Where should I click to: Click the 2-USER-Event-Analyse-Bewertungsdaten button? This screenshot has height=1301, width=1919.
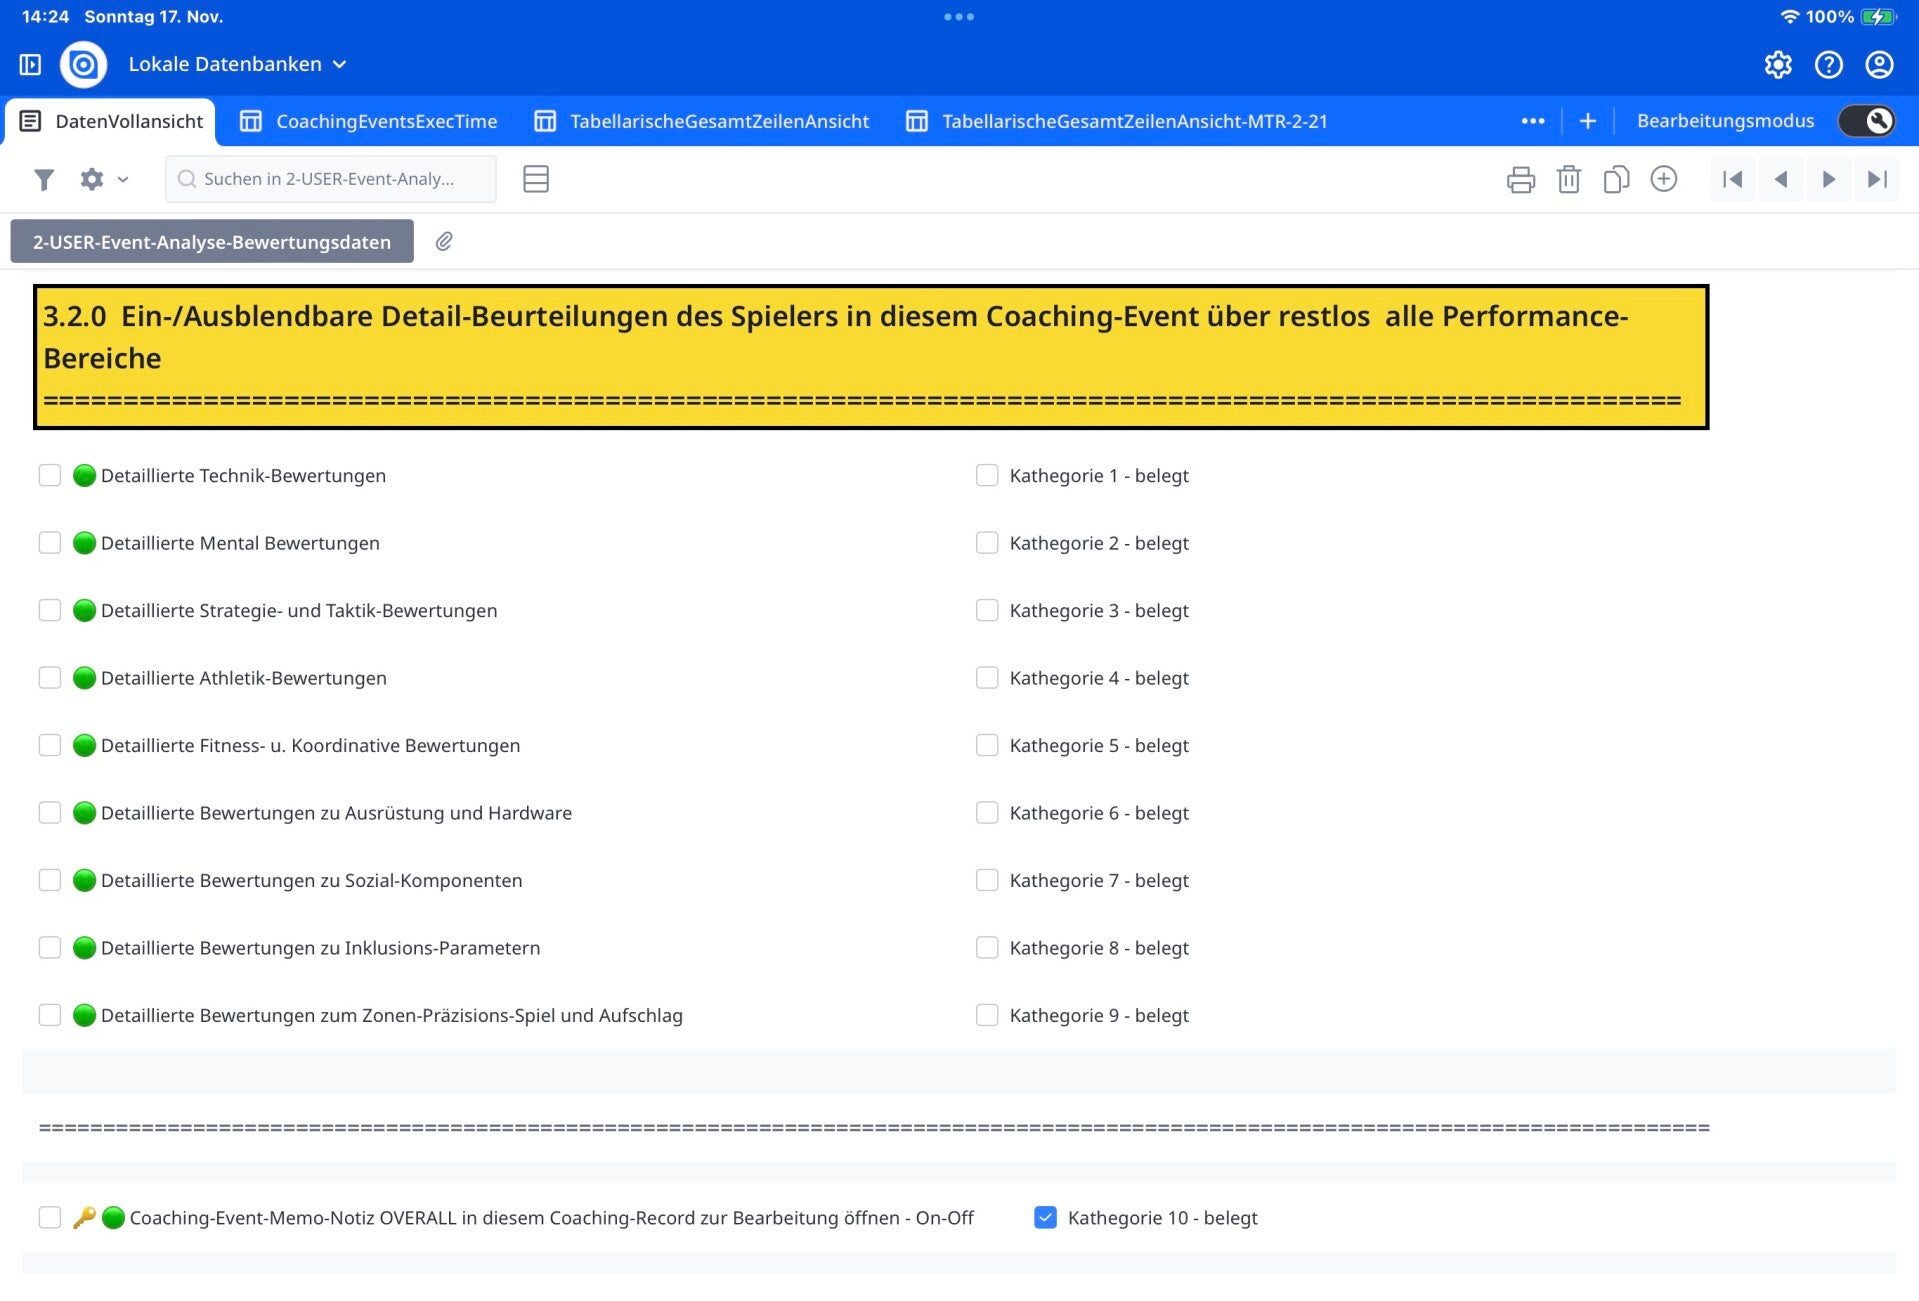pos(212,242)
